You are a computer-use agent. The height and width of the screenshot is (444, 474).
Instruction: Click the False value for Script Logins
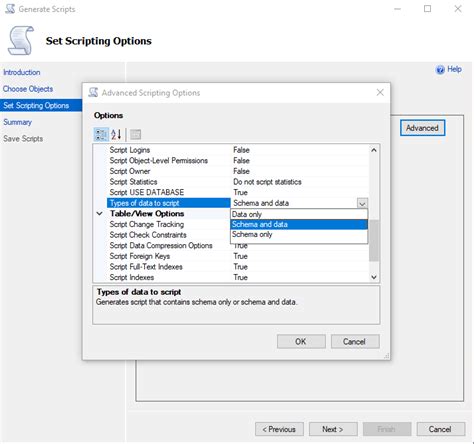[241, 150]
